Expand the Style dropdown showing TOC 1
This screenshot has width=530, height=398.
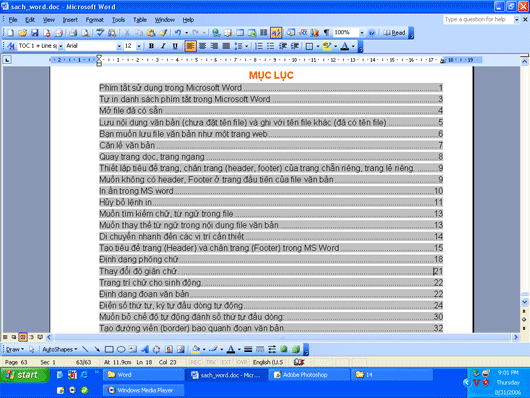click(x=61, y=46)
